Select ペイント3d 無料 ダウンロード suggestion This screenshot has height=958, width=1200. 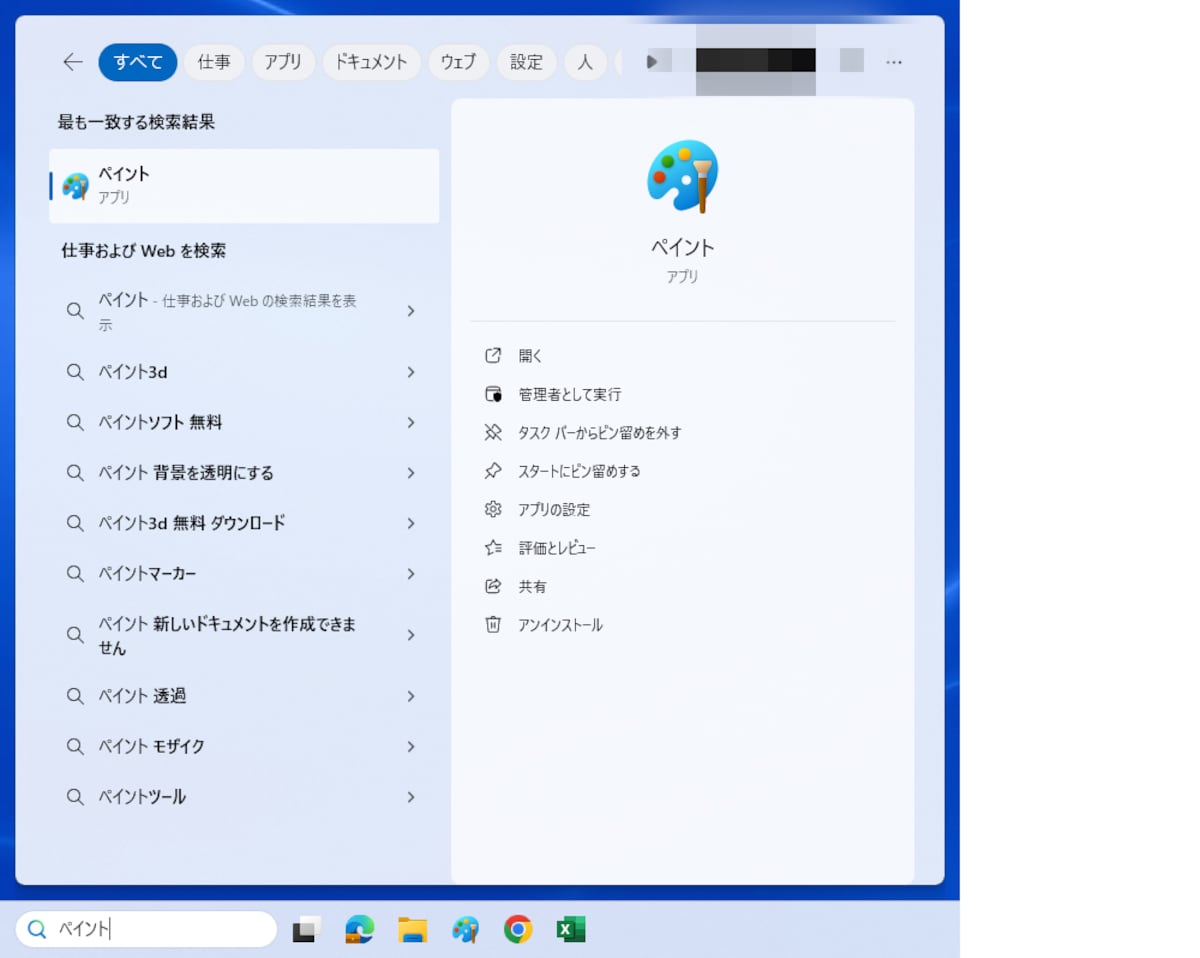tap(244, 523)
